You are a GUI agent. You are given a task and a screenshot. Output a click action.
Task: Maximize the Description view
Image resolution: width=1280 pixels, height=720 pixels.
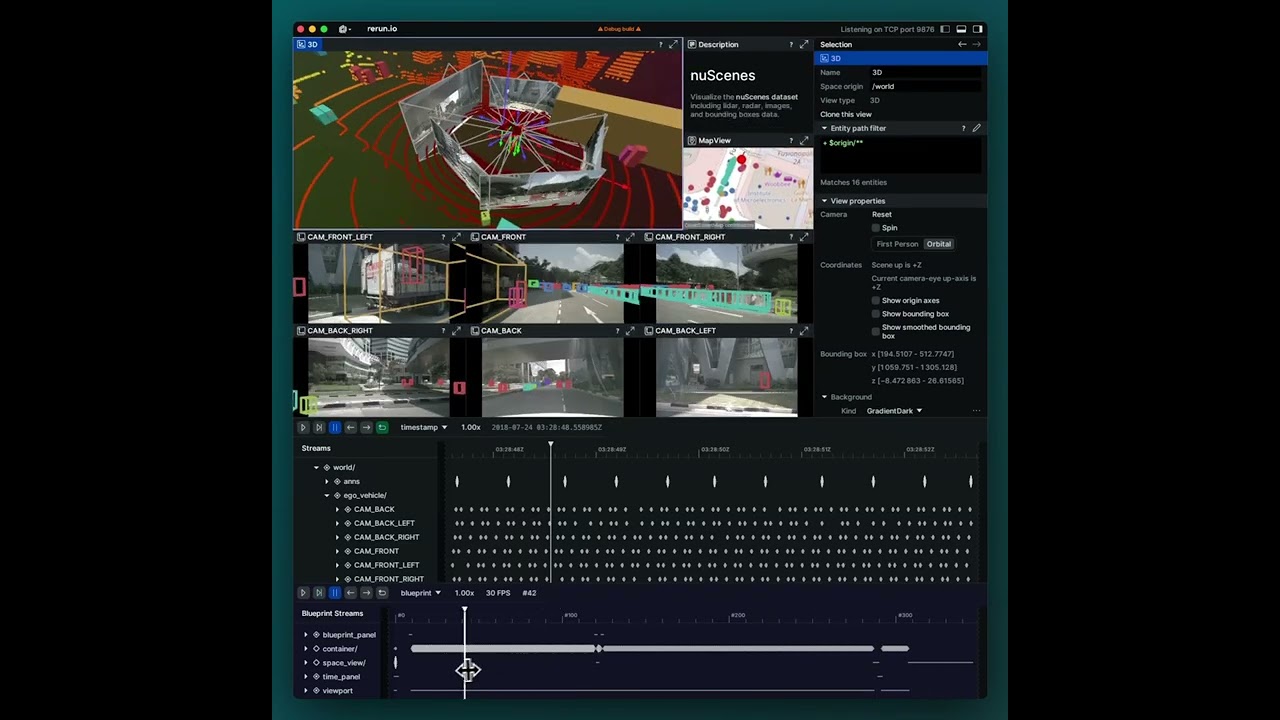[x=804, y=45]
